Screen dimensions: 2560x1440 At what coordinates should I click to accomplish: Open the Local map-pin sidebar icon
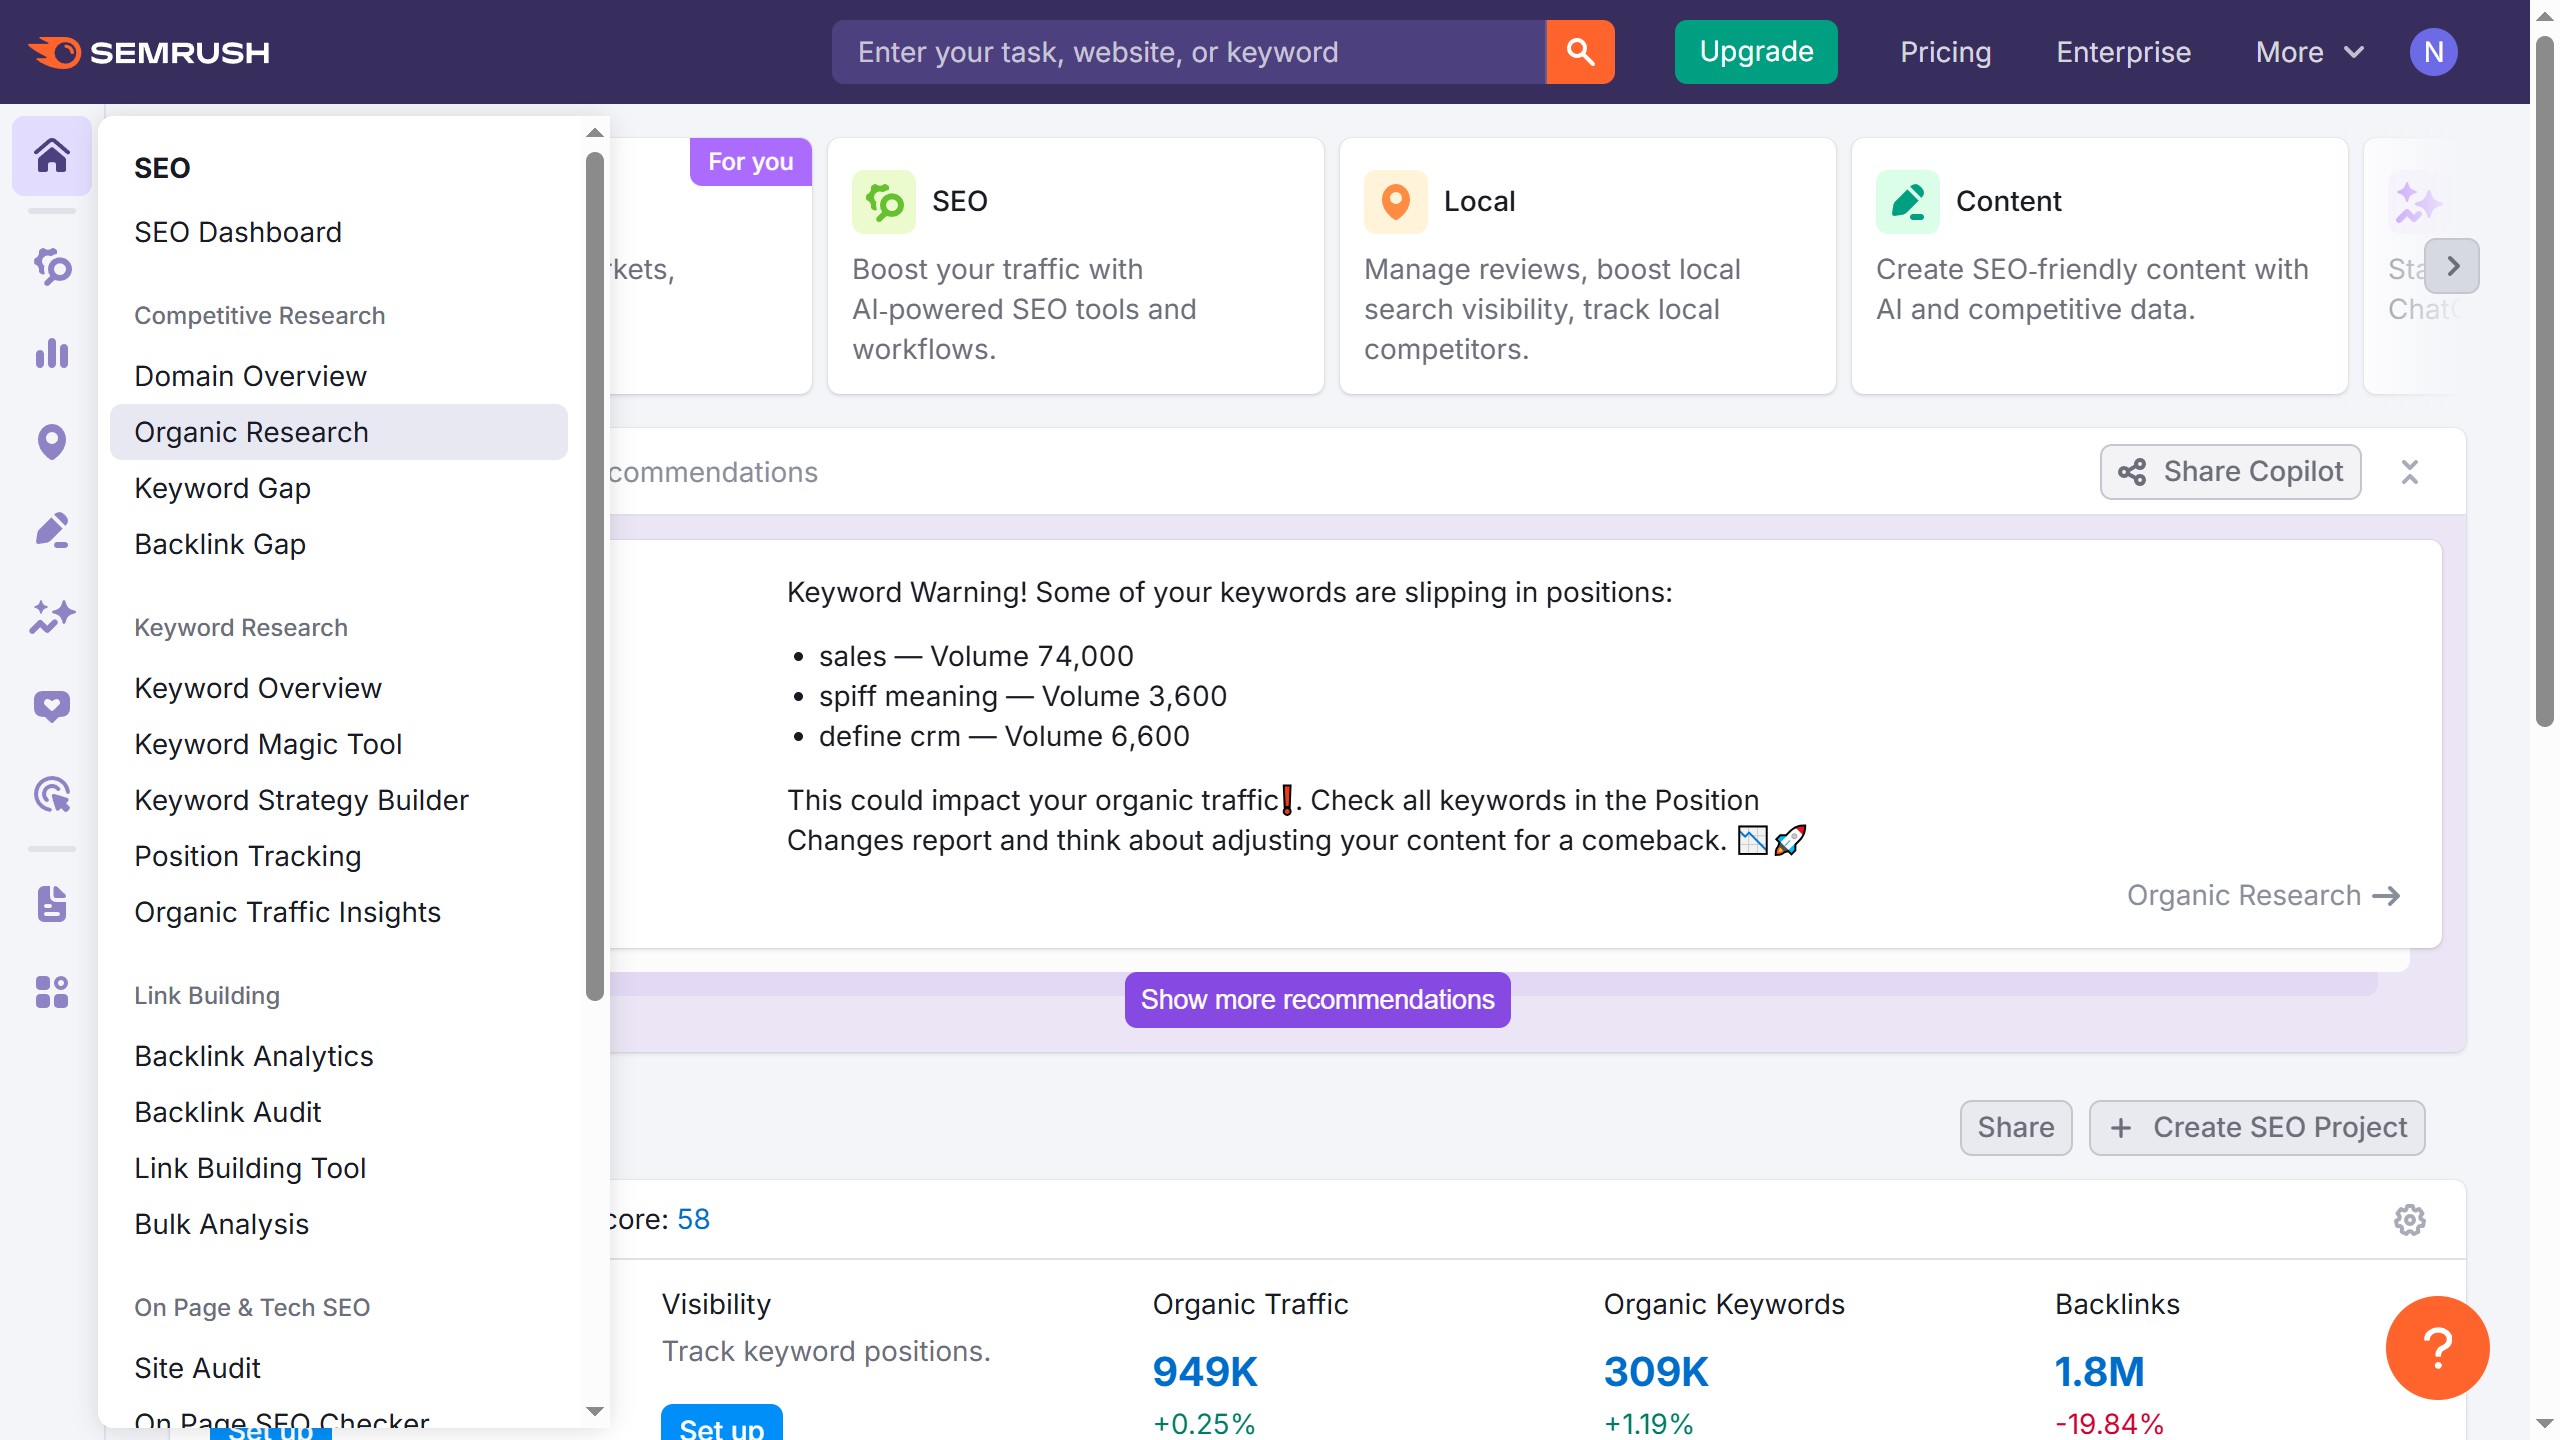[52, 441]
